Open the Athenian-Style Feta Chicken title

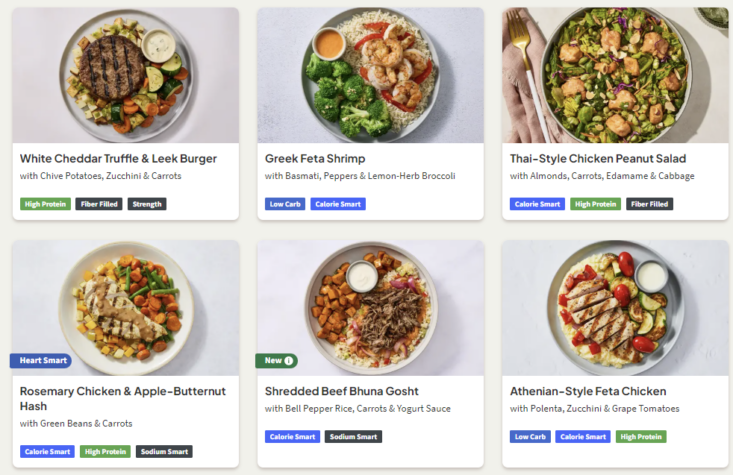point(588,391)
